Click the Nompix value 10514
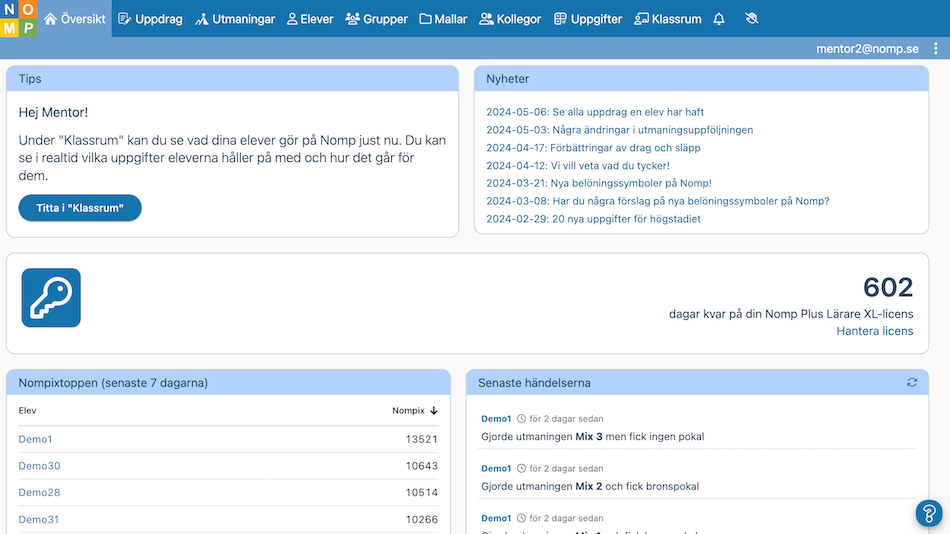This screenshot has width=950, height=534. (x=422, y=492)
